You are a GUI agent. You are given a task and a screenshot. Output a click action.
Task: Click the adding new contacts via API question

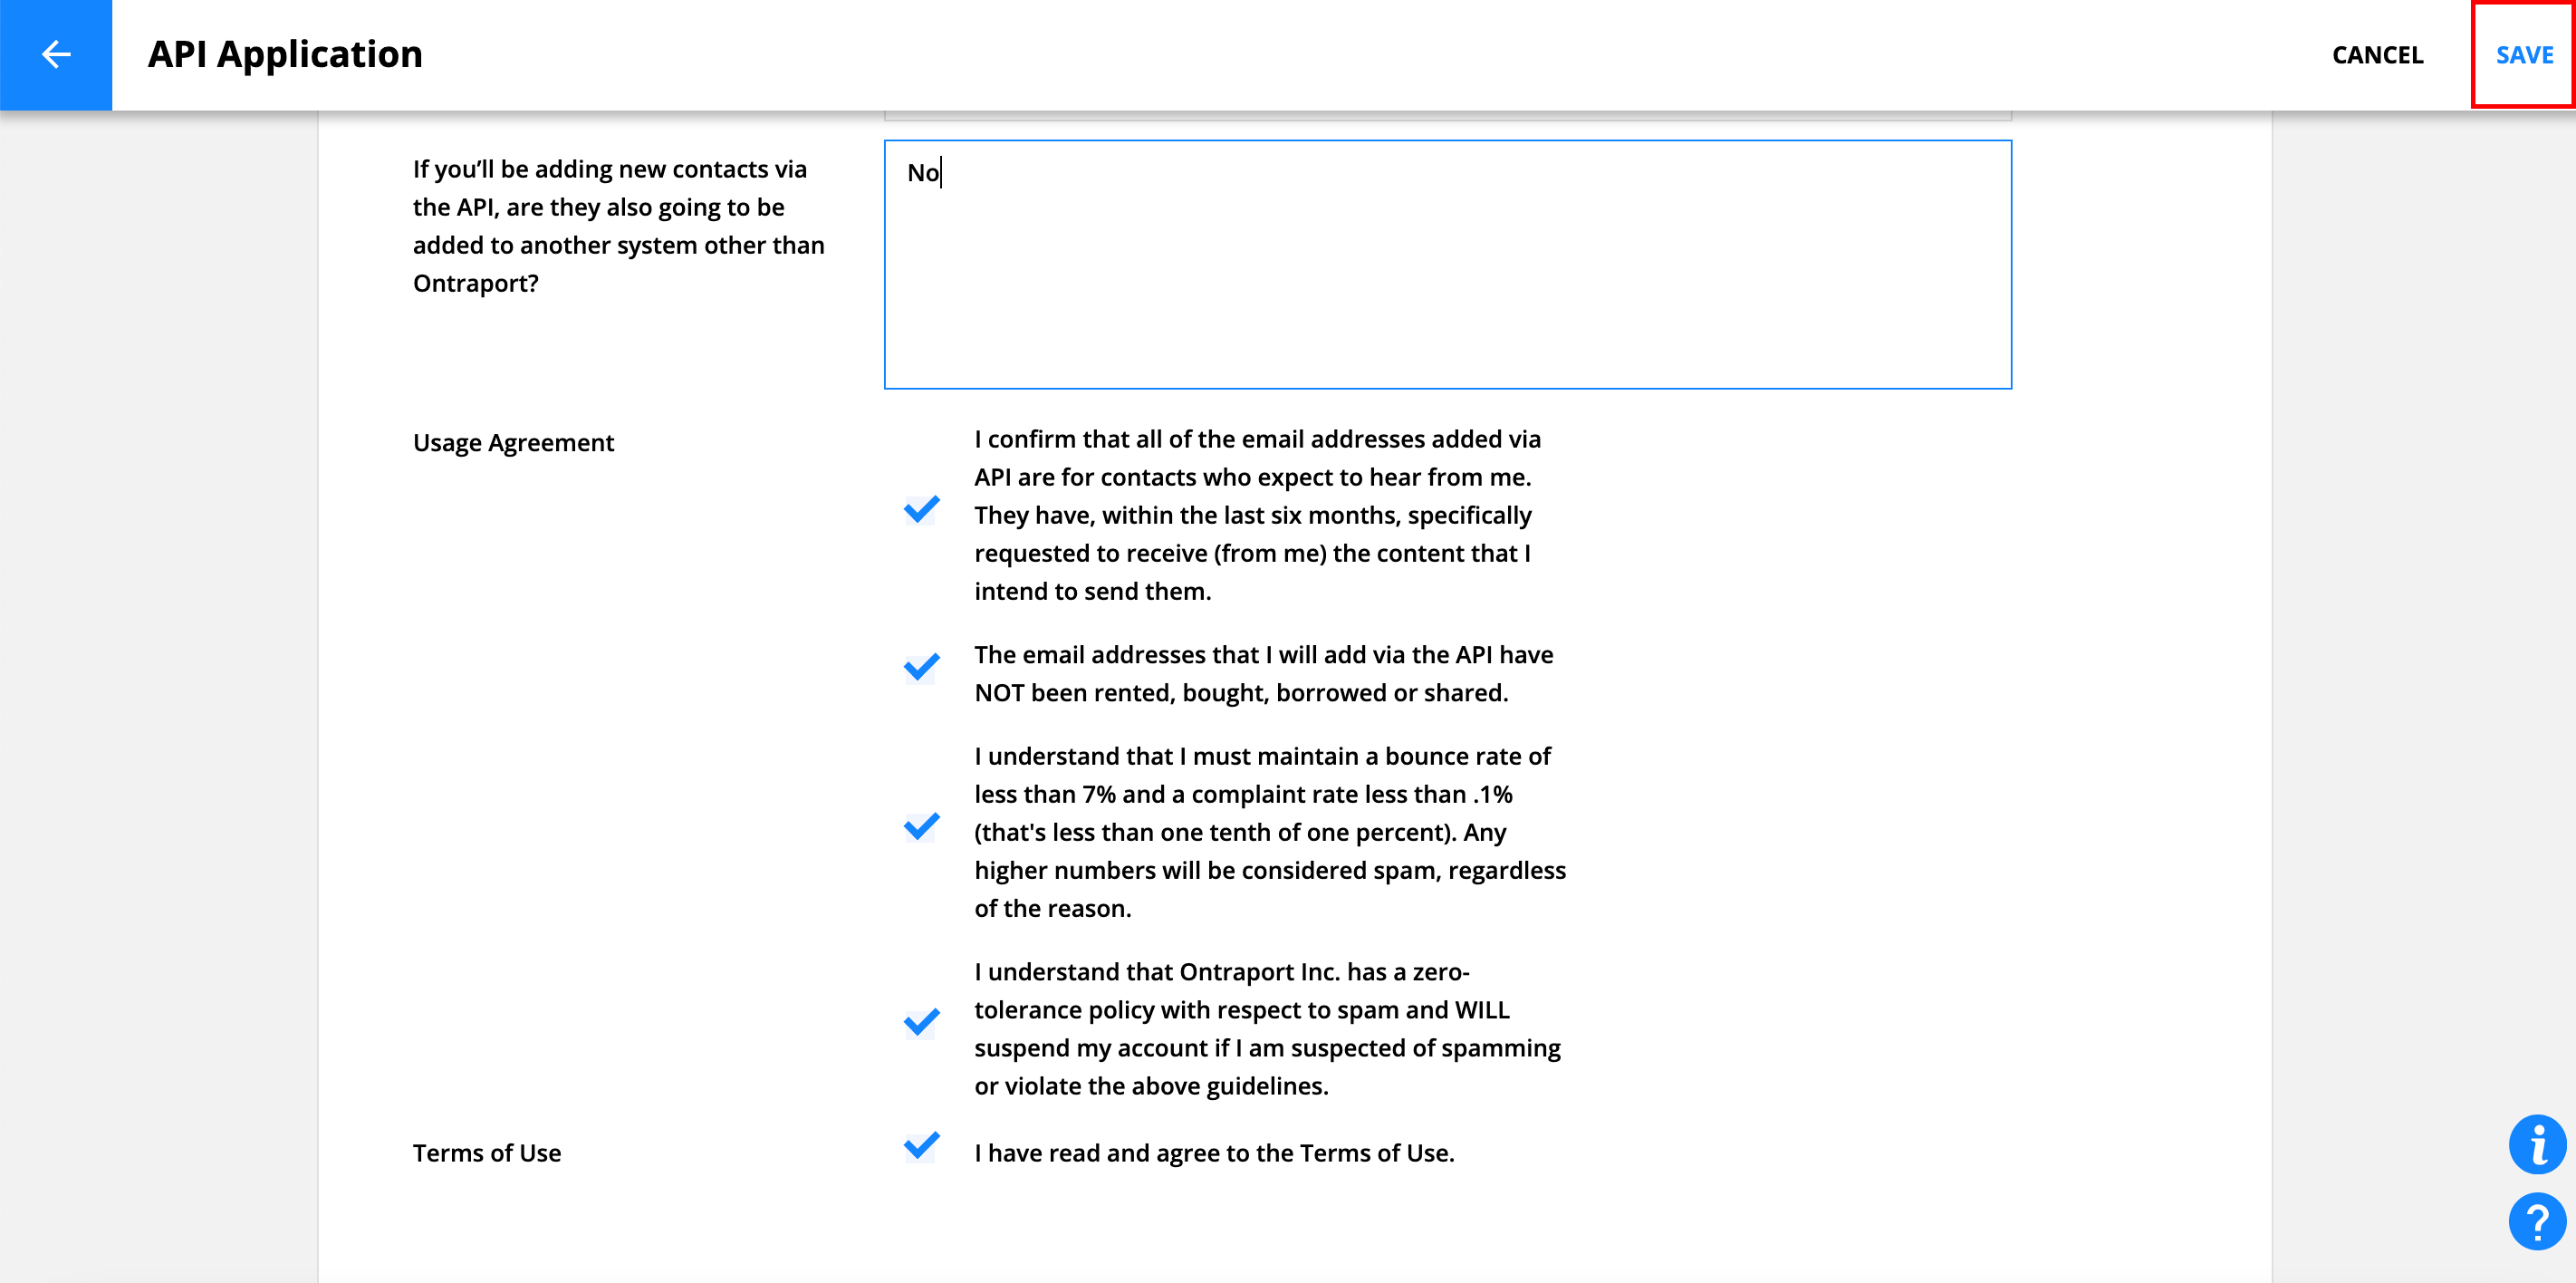coord(619,226)
